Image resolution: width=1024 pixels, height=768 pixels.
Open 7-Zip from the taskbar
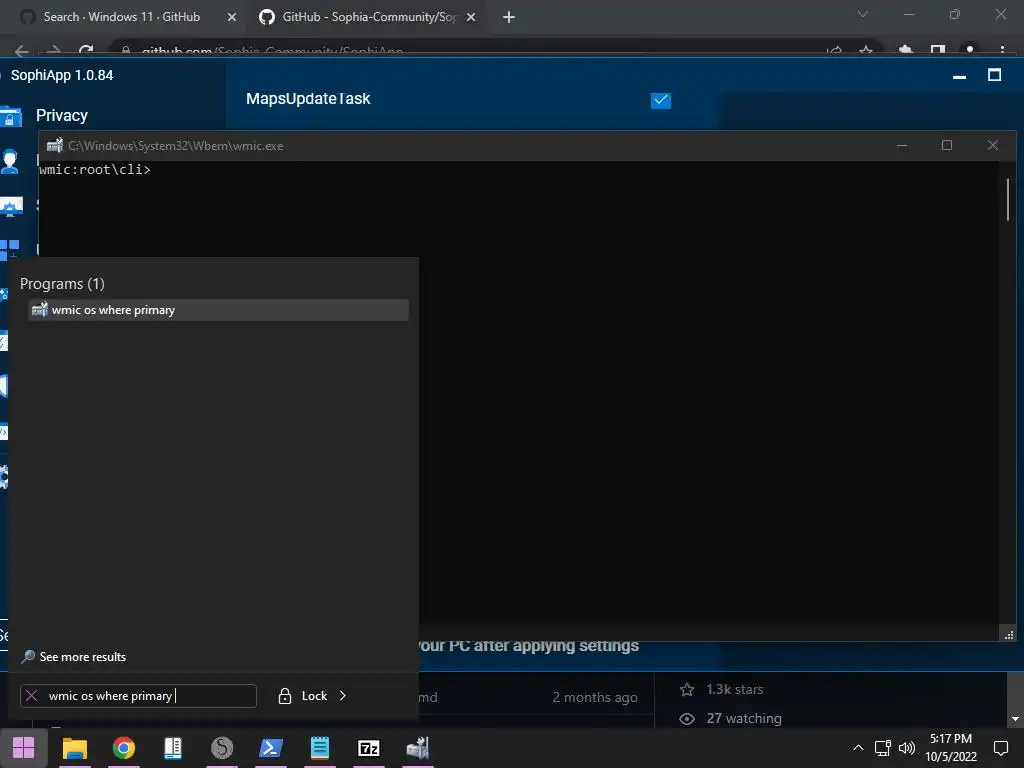pyautogui.click(x=369, y=748)
